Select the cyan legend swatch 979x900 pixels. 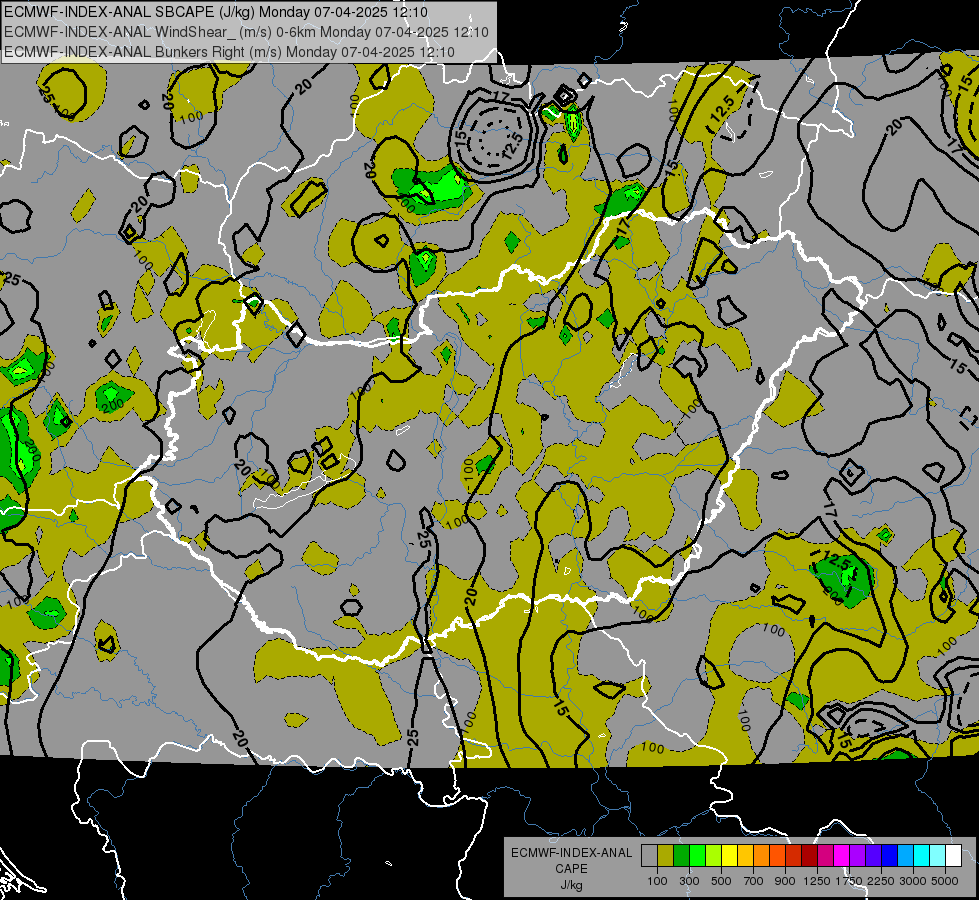922,856
